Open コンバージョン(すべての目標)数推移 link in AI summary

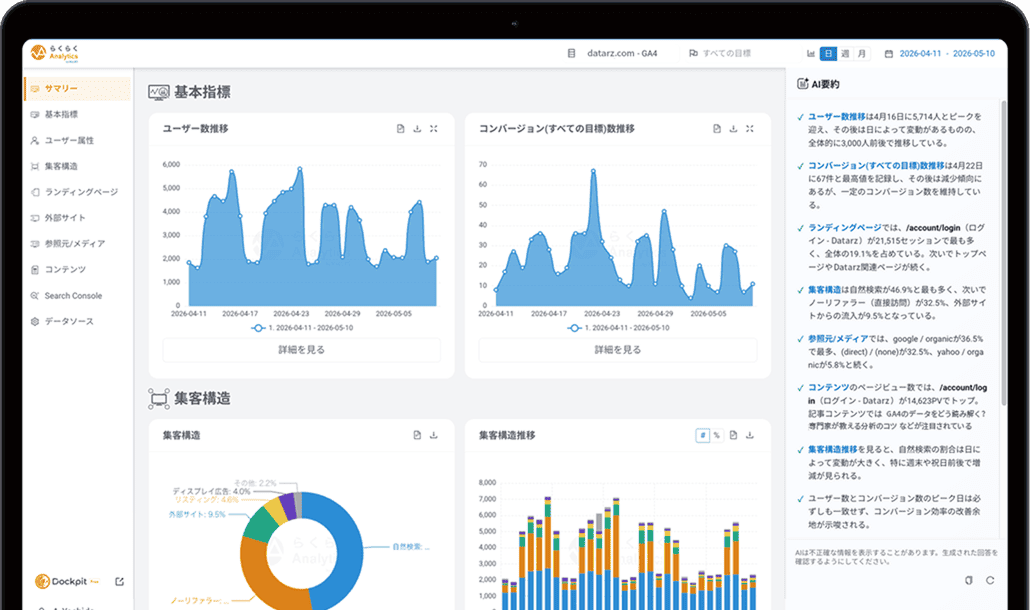point(876,166)
